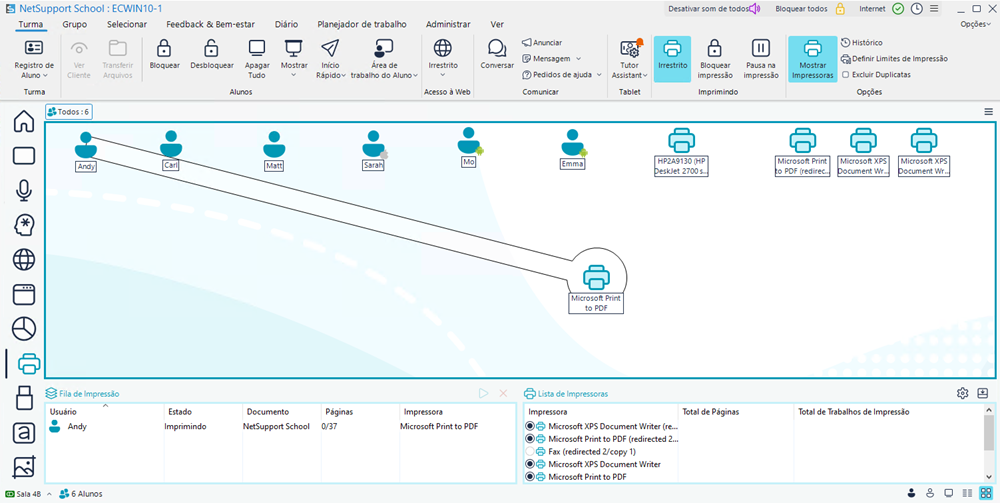Open the image sidebar icon
The width and height of the screenshot is (1000, 503).
point(24,467)
